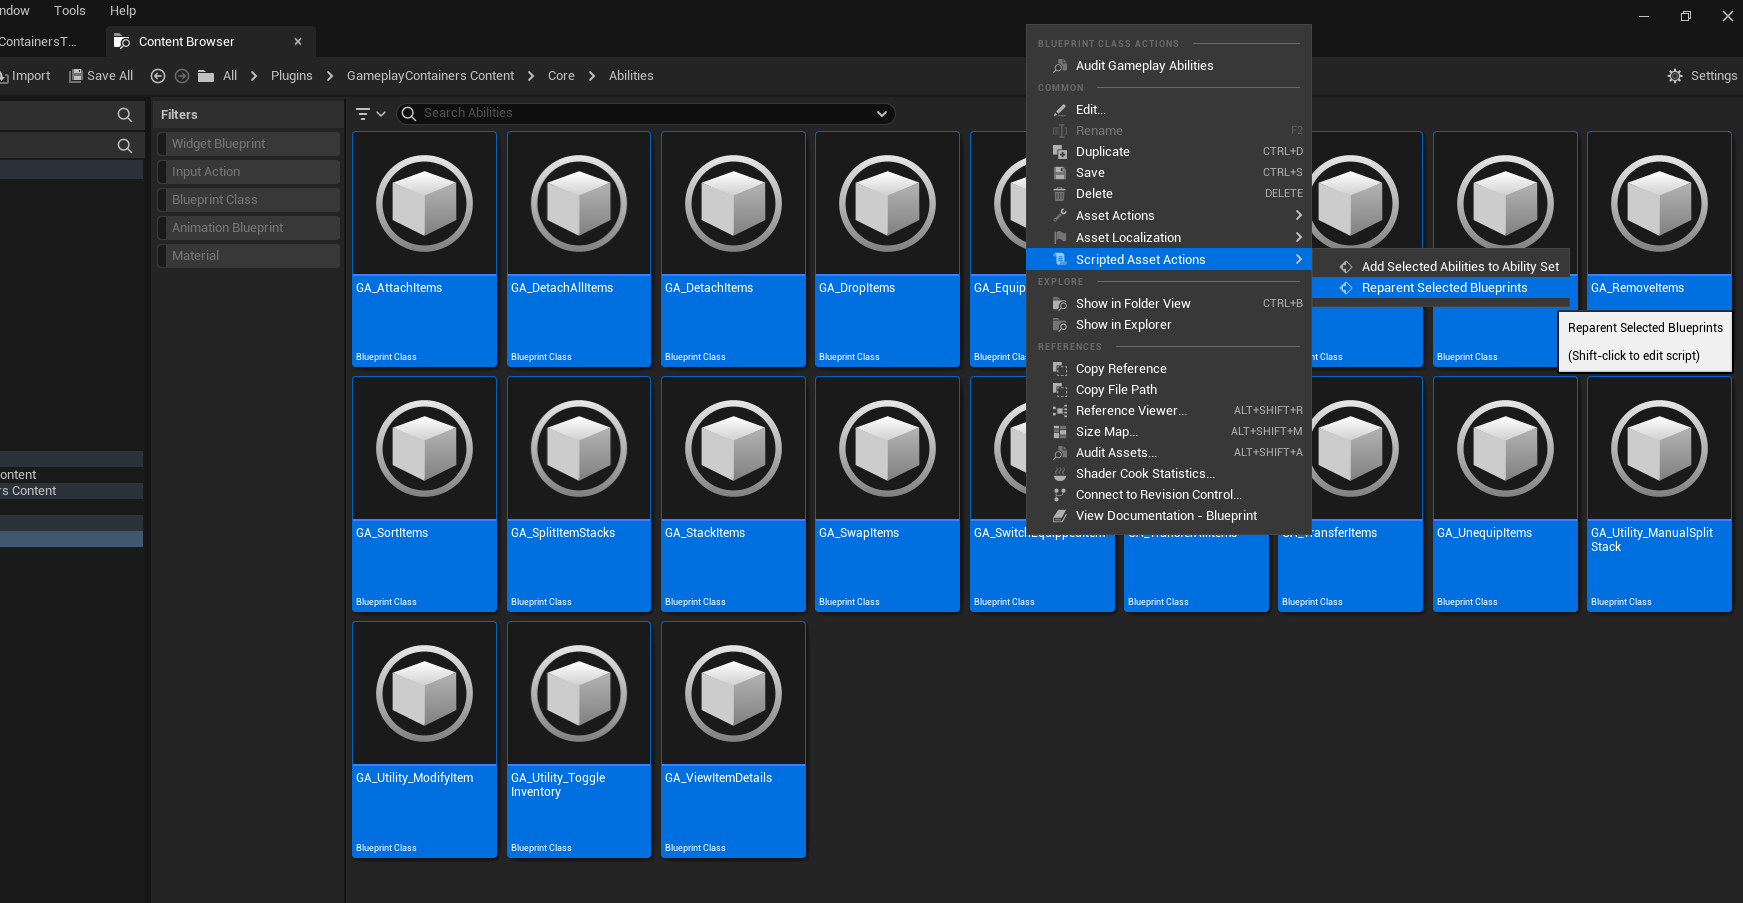Image resolution: width=1743 pixels, height=903 pixels.
Task: Select GA_DetachAllItems asset
Action: click(x=579, y=249)
